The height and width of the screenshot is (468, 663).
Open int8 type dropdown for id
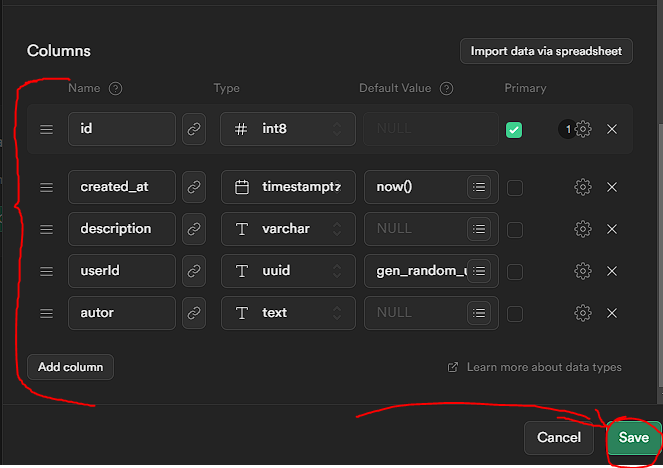pyautogui.click(x=288, y=129)
